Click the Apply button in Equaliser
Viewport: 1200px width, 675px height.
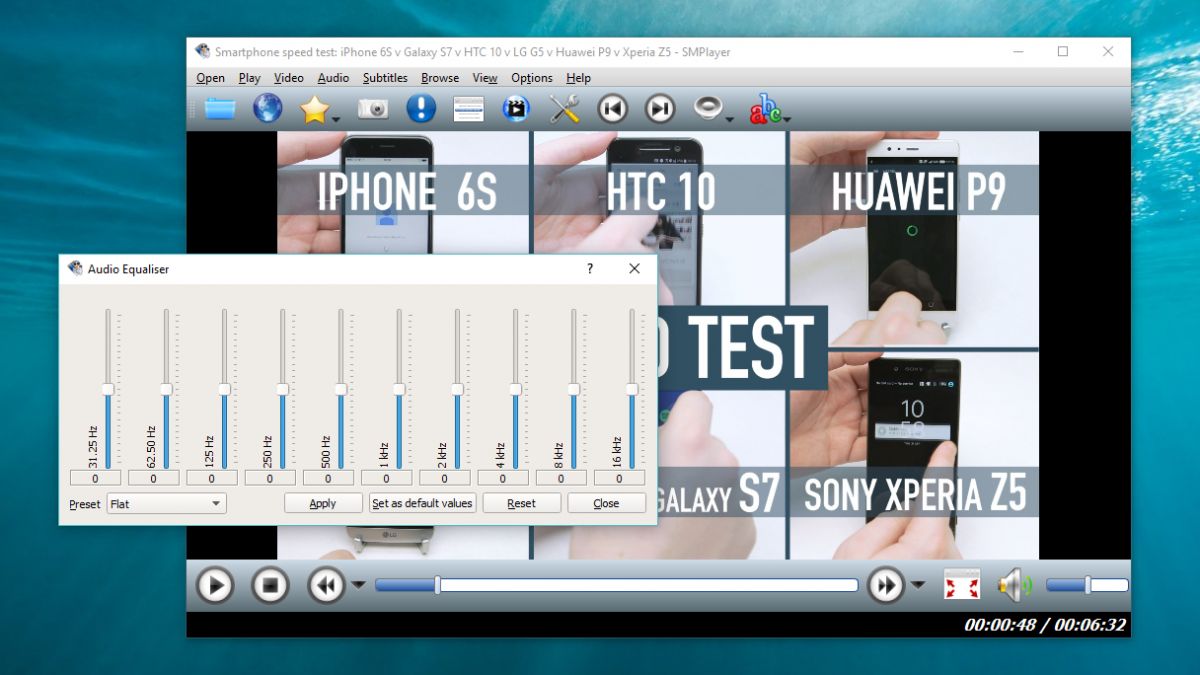click(x=323, y=503)
